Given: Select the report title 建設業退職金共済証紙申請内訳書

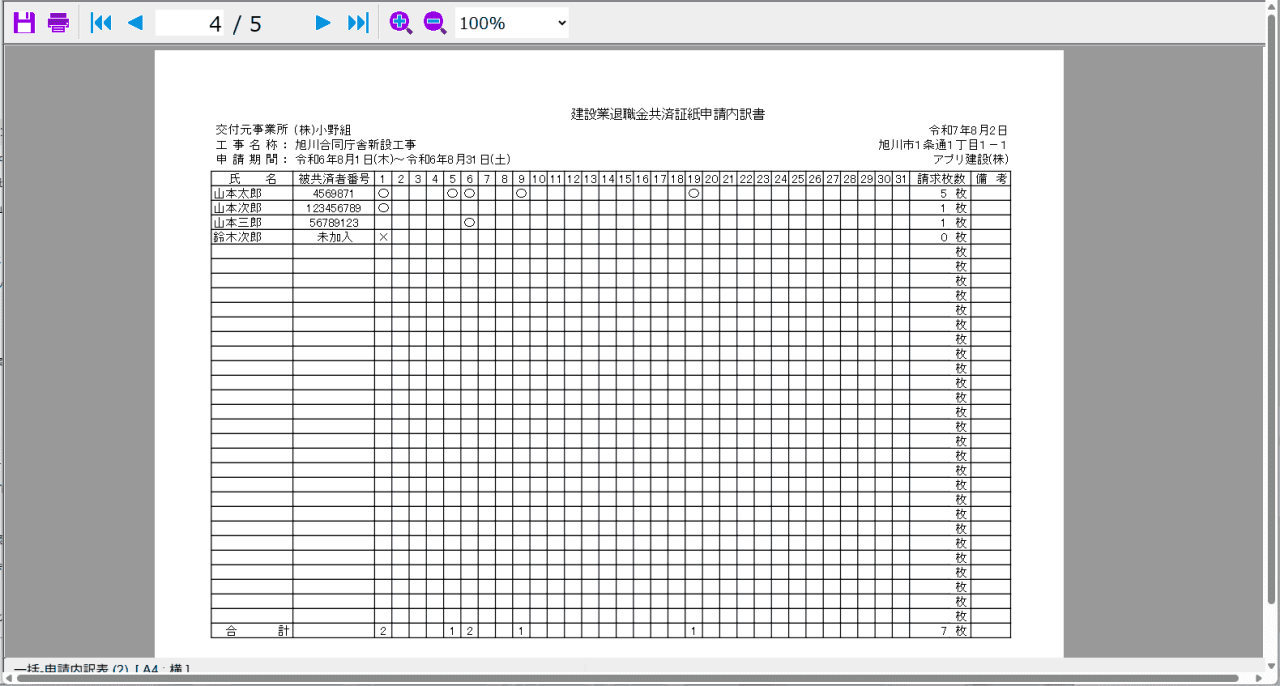Looking at the screenshot, I should (668, 115).
